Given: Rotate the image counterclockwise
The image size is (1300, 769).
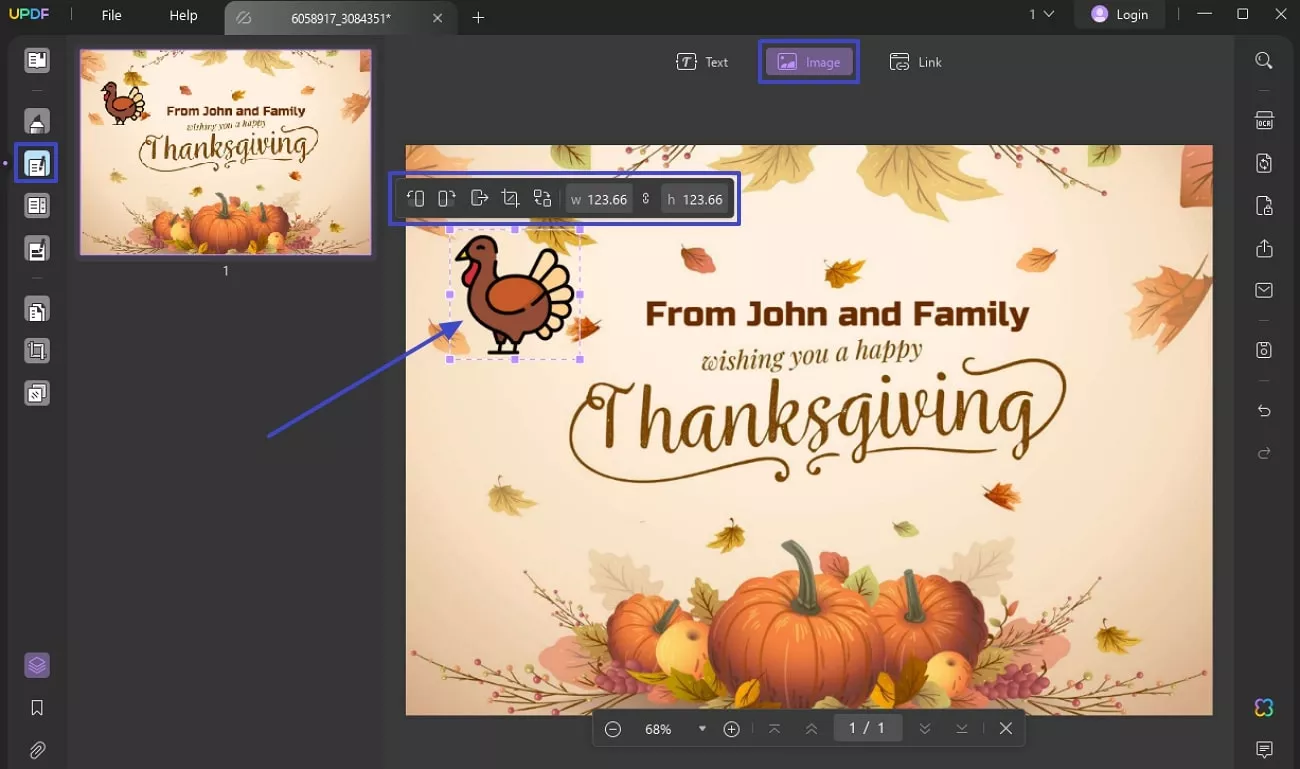Looking at the screenshot, I should click(x=416, y=199).
